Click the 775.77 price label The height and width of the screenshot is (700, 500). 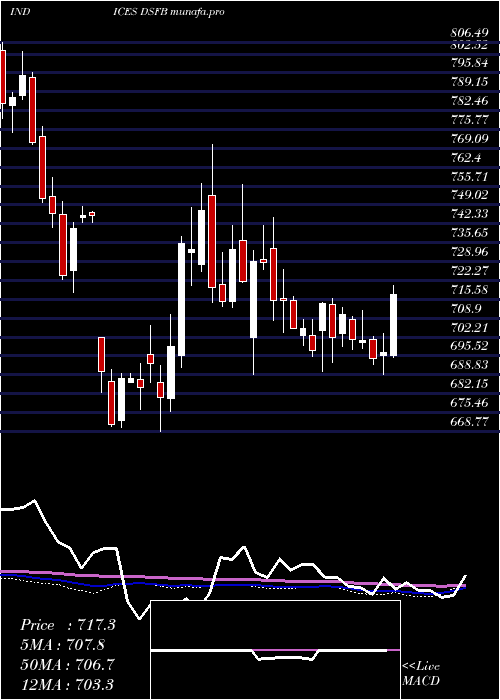(x=469, y=120)
